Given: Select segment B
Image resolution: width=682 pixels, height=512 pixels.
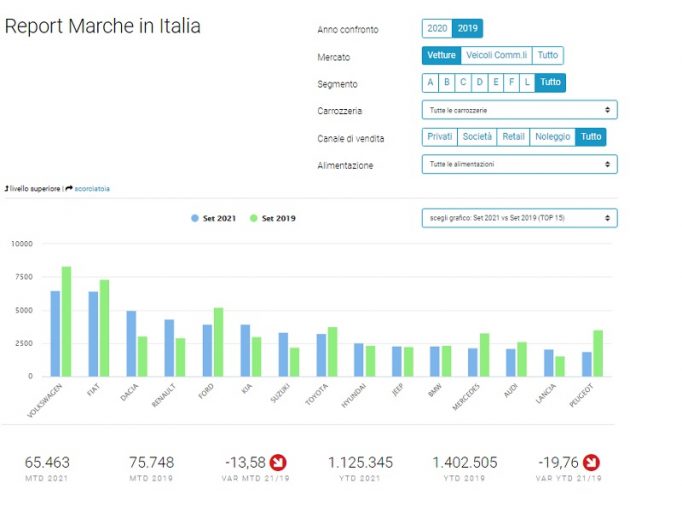Looking at the screenshot, I should click(447, 83).
